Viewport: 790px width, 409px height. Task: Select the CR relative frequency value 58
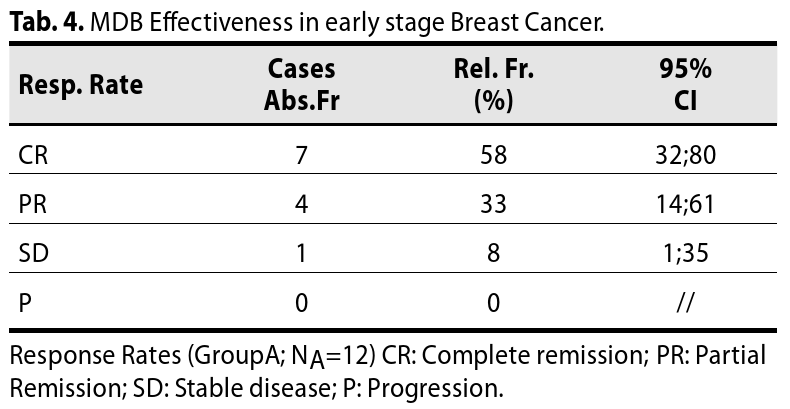pyautogui.click(x=493, y=155)
